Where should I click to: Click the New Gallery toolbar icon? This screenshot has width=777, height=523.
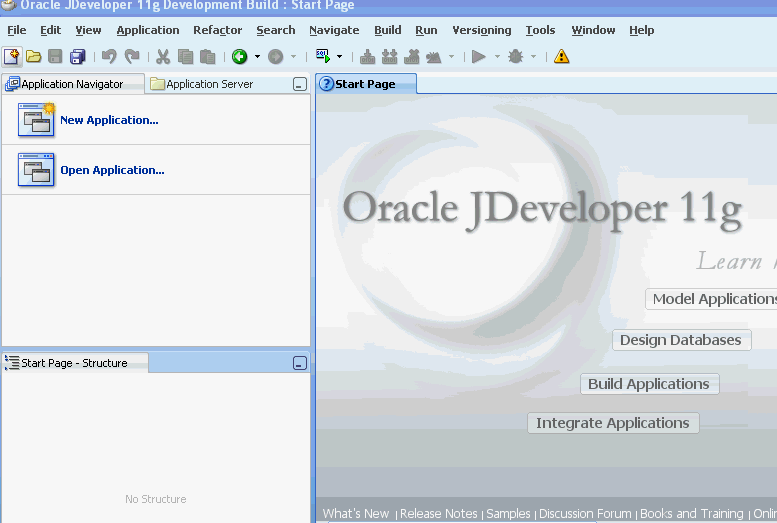tap(11, 57)
